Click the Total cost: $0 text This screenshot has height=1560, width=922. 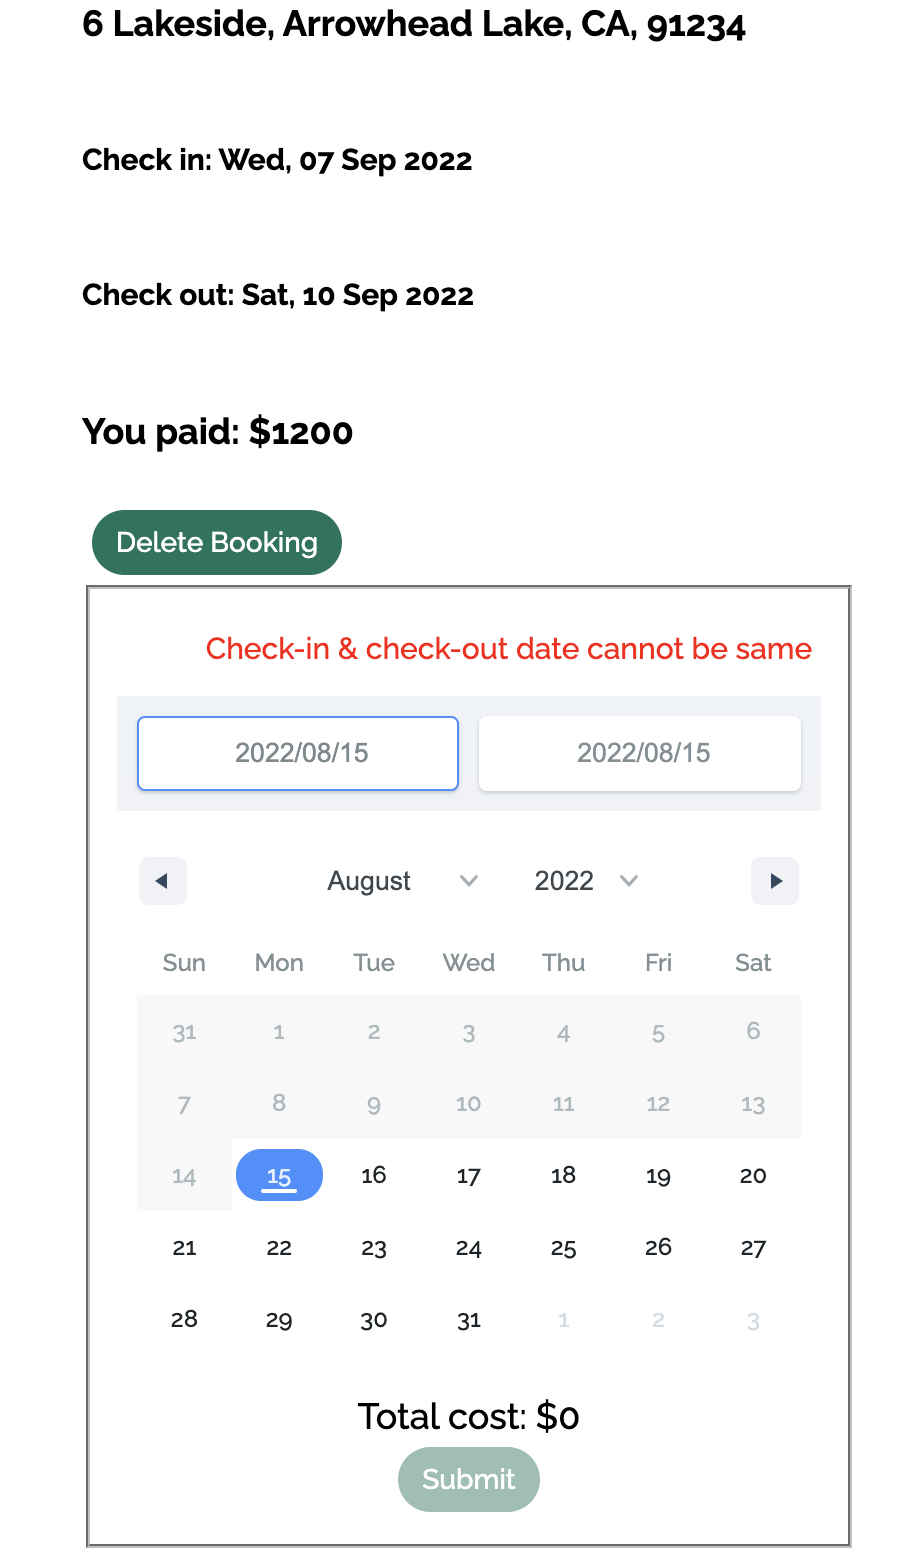coord(468,1416)
